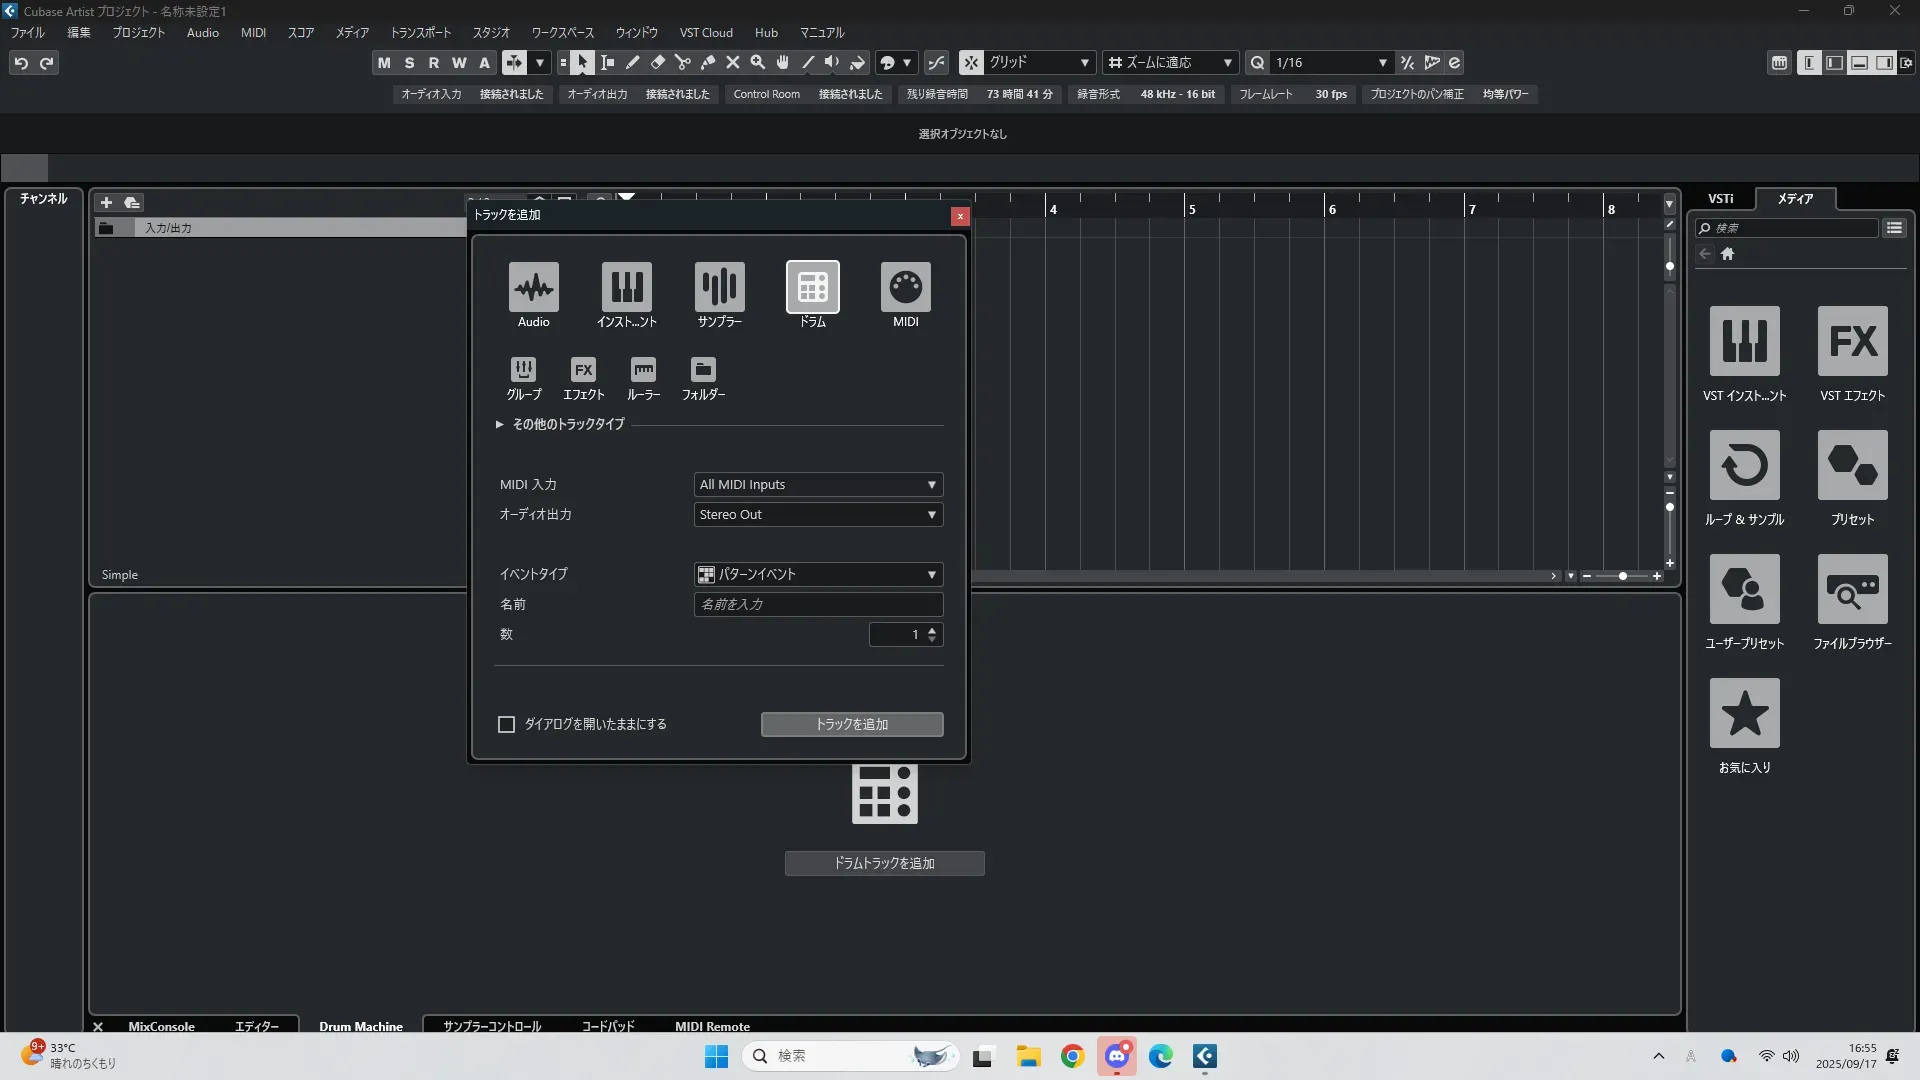
Task: Choose the Folder track type icon
Action: coord(703,370)
